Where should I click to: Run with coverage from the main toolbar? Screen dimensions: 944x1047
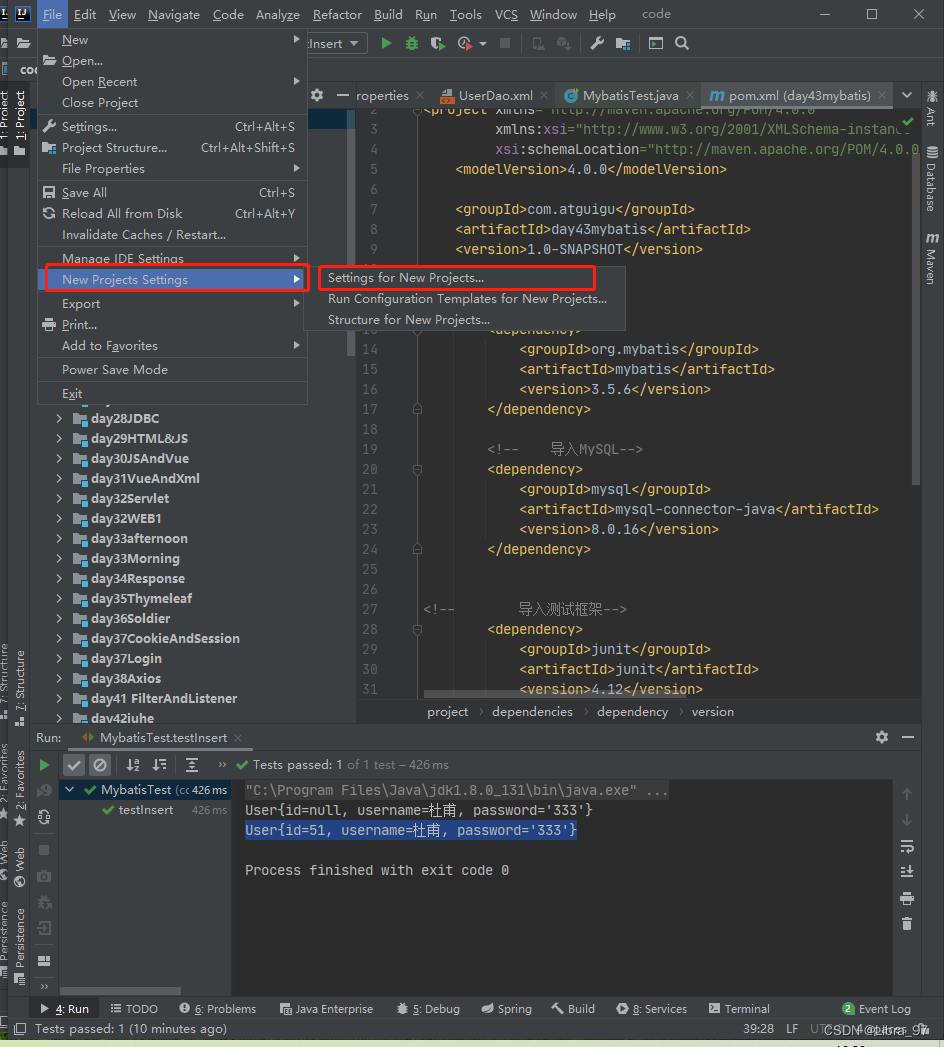click(438, 43)
